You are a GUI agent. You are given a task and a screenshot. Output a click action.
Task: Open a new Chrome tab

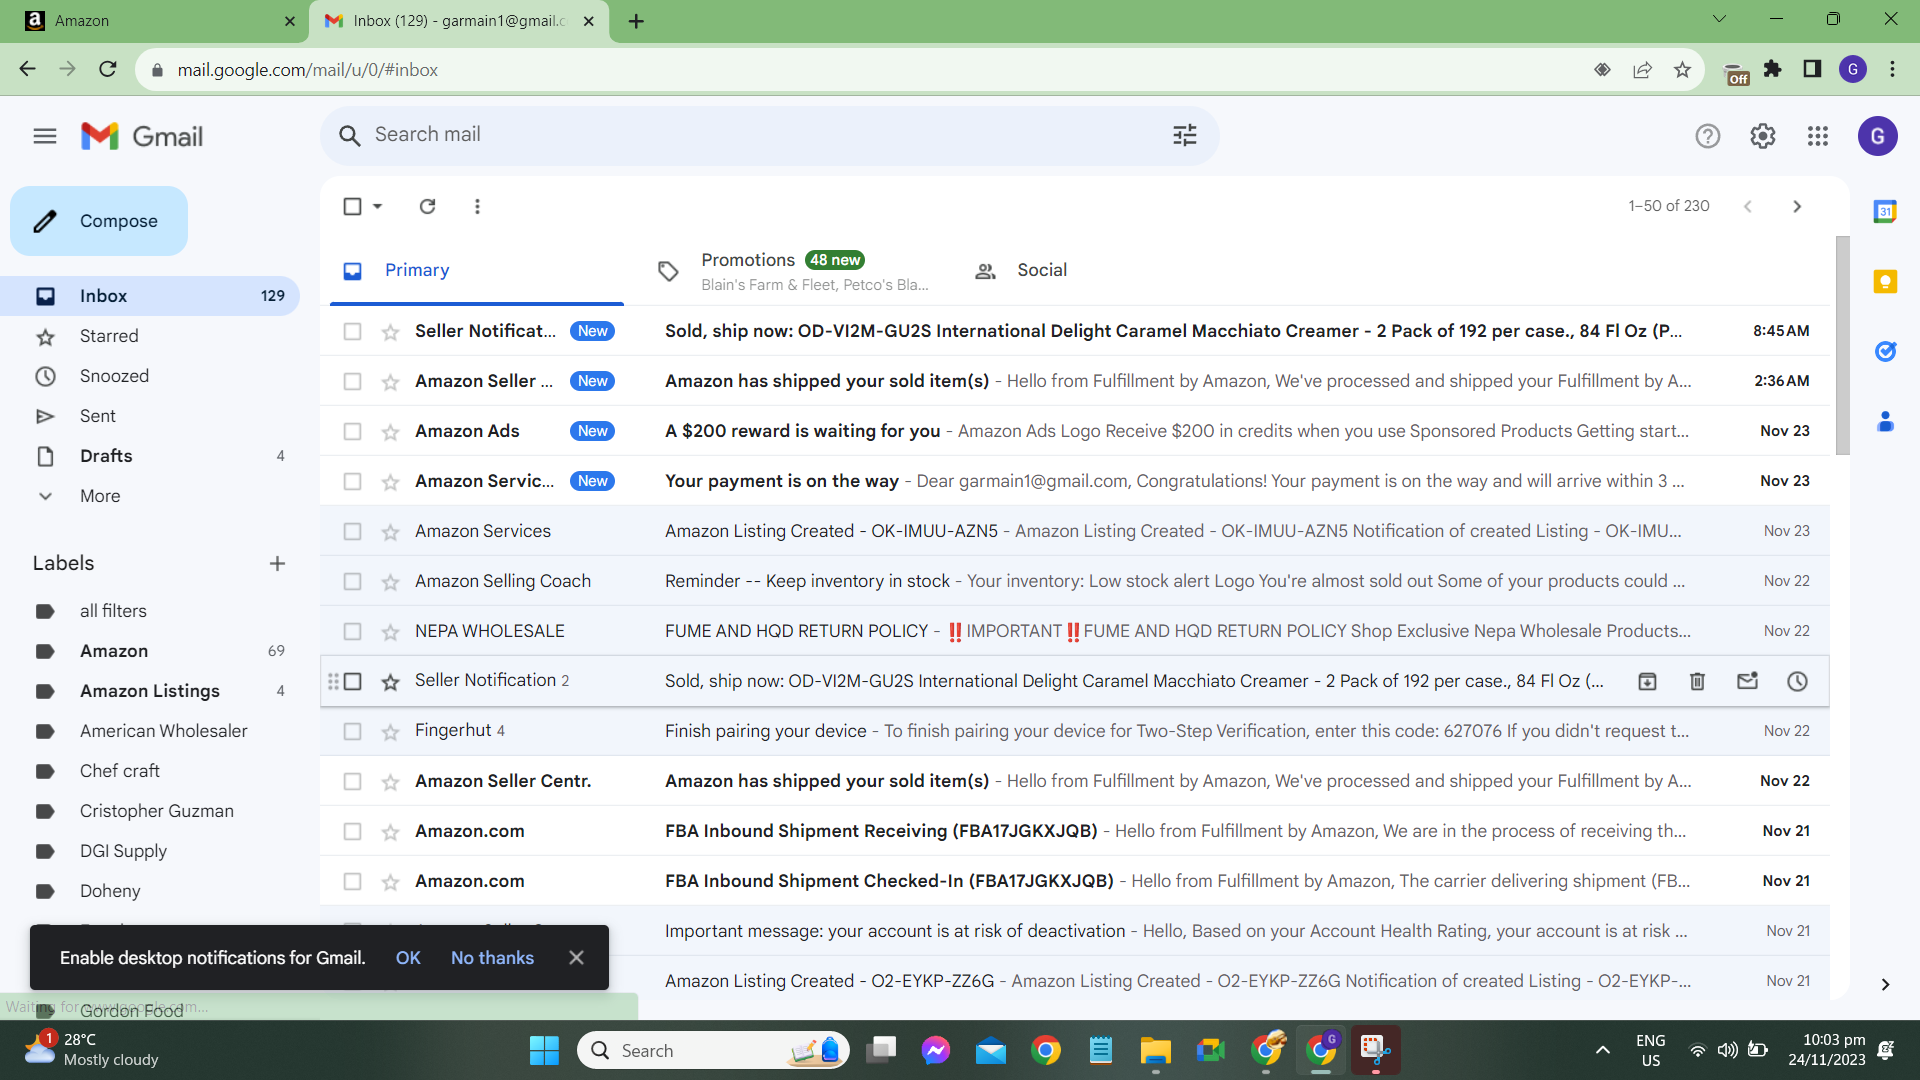636,21
